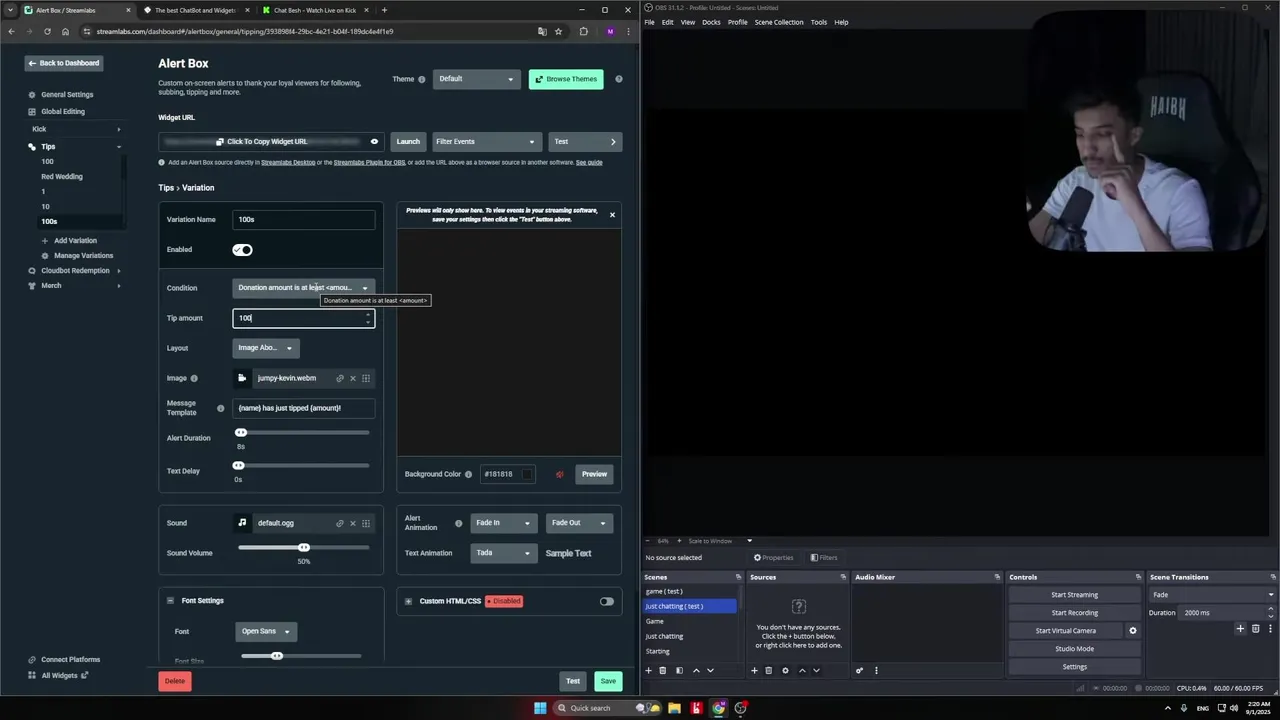Open OBS Scene Collection menu
This screenshot has height=720, width=1280.
tap(779, 22)
